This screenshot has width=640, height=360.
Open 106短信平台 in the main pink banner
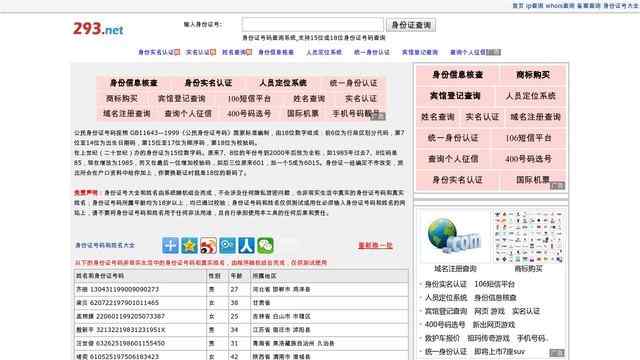(249, 98)
